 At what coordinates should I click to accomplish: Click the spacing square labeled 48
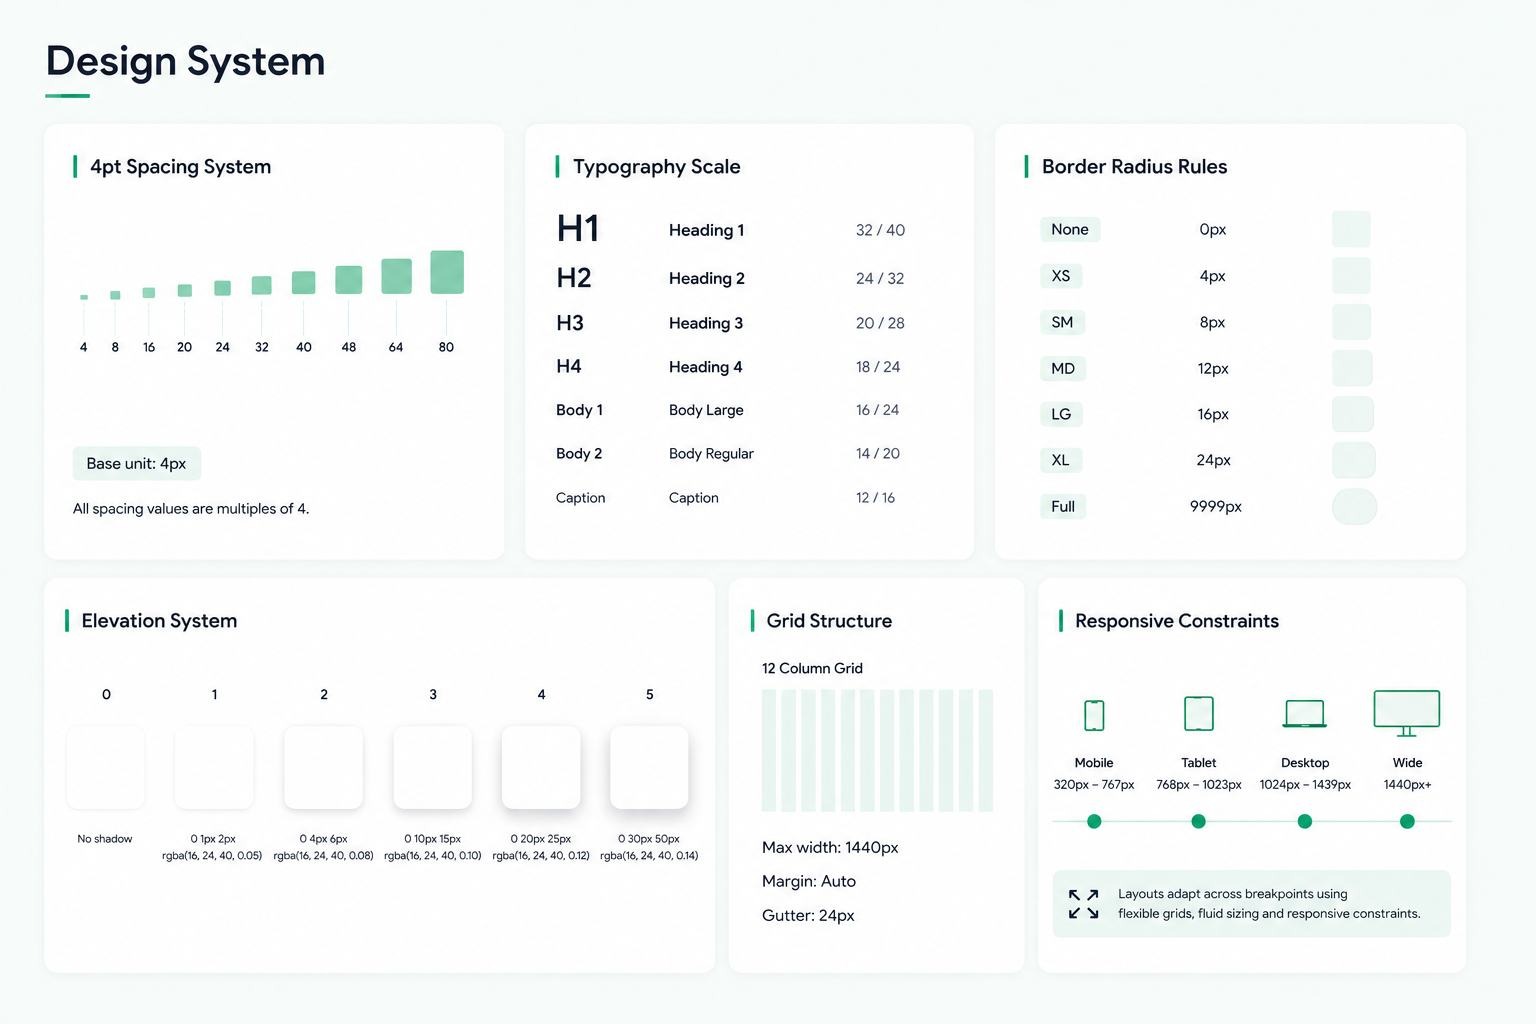348,280
